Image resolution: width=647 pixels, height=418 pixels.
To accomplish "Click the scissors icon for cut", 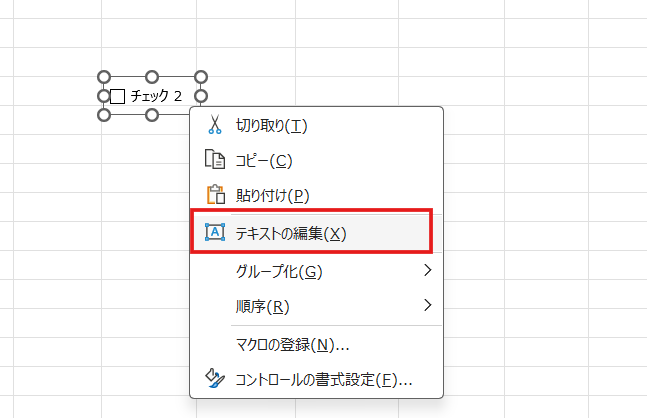I will coord(214,126).
